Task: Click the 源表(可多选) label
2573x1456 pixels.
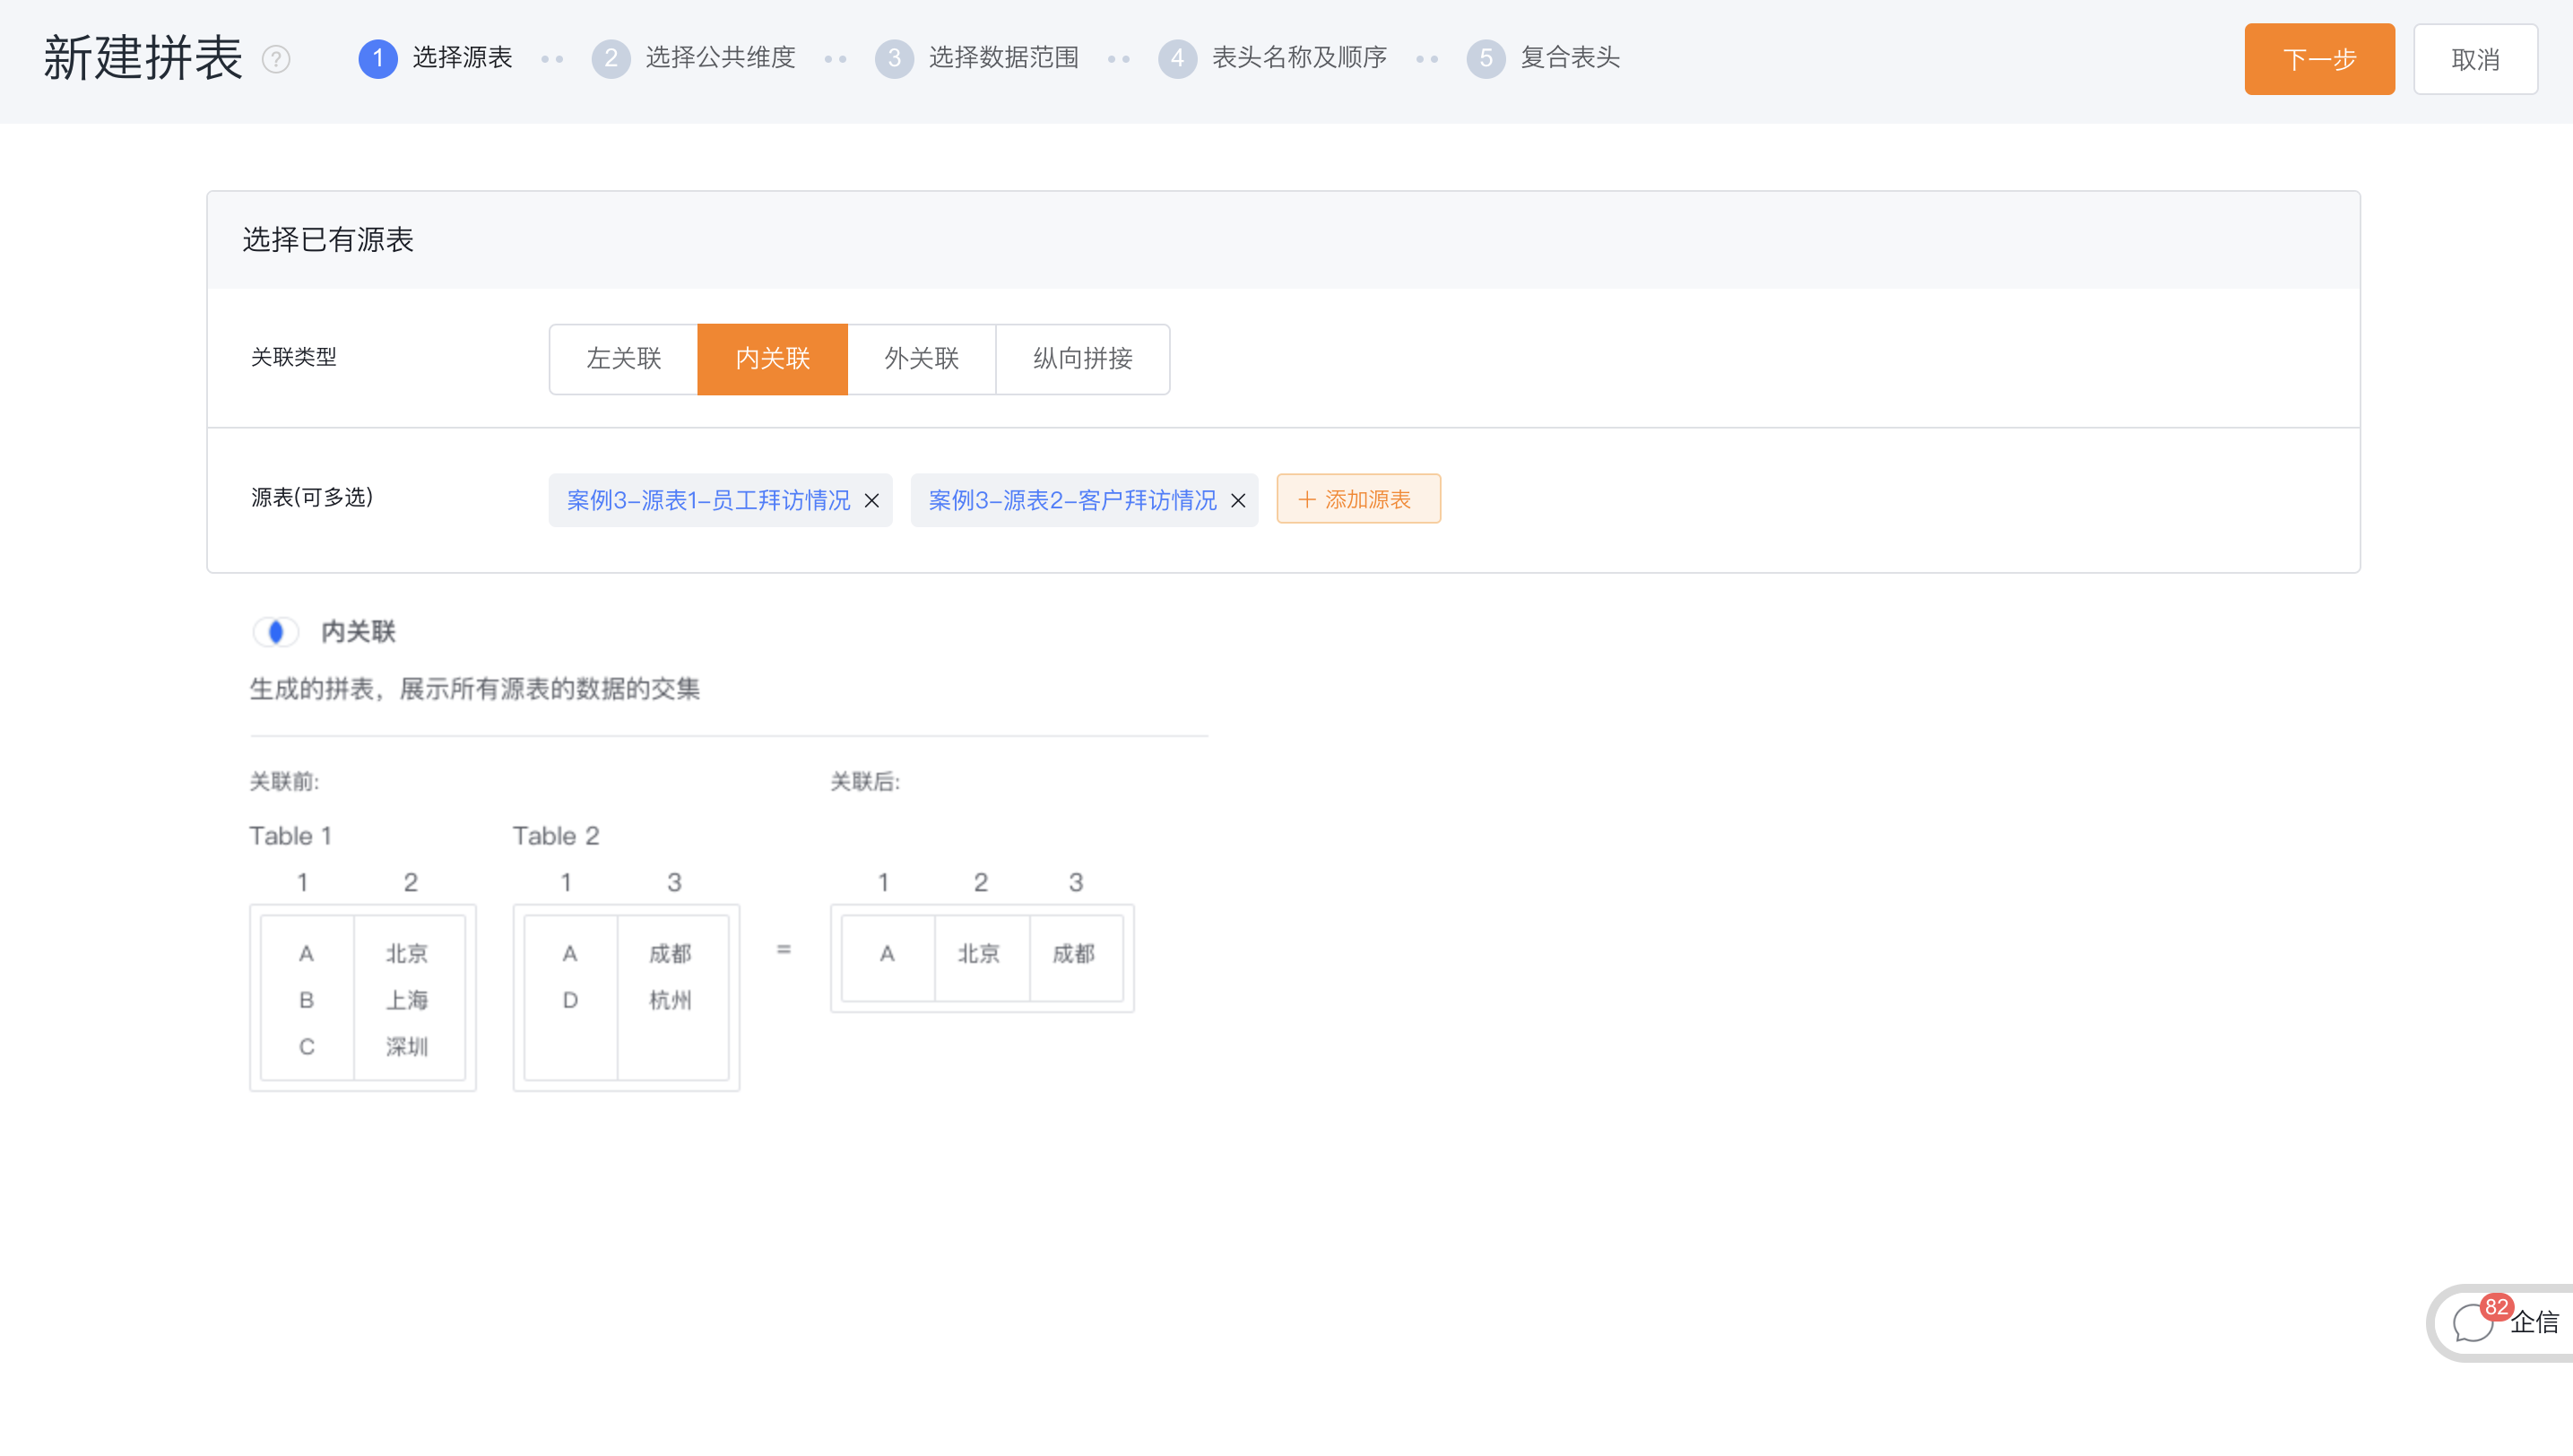Action: (312, 497)
